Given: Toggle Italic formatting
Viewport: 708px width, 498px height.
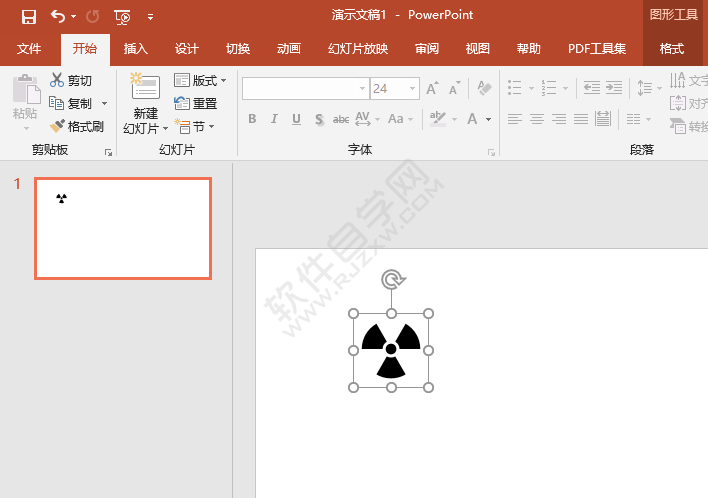Looking at the screenshot, I should click(x=274, y=119).
